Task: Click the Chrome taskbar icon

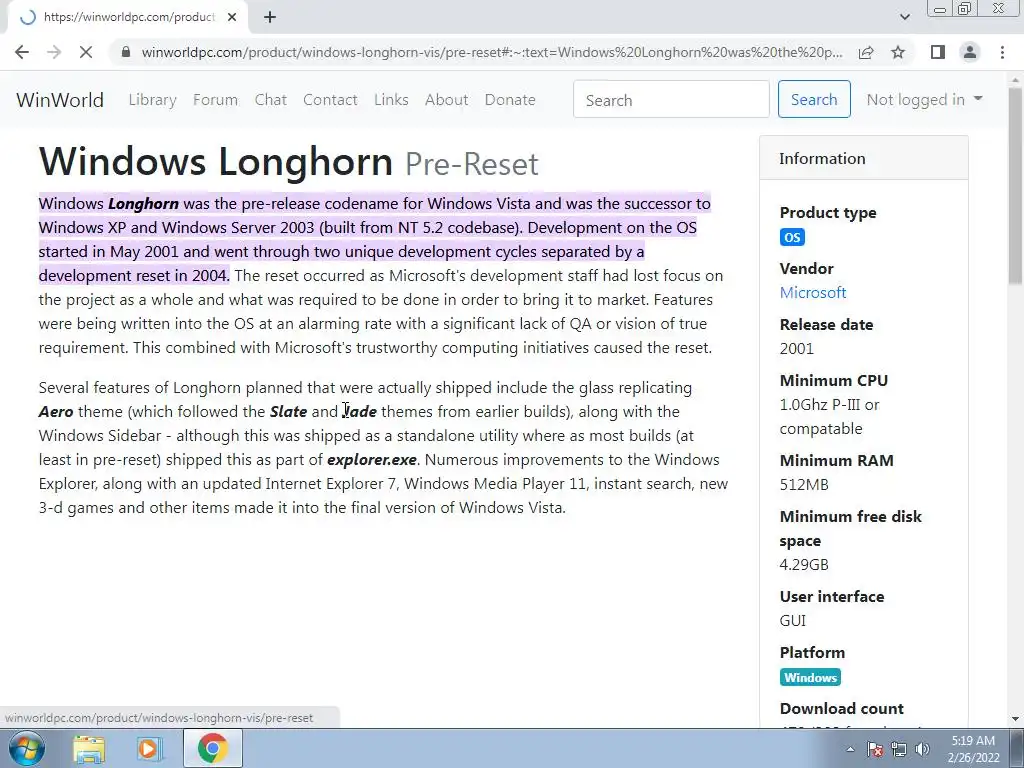Action: tap(212, 748)
